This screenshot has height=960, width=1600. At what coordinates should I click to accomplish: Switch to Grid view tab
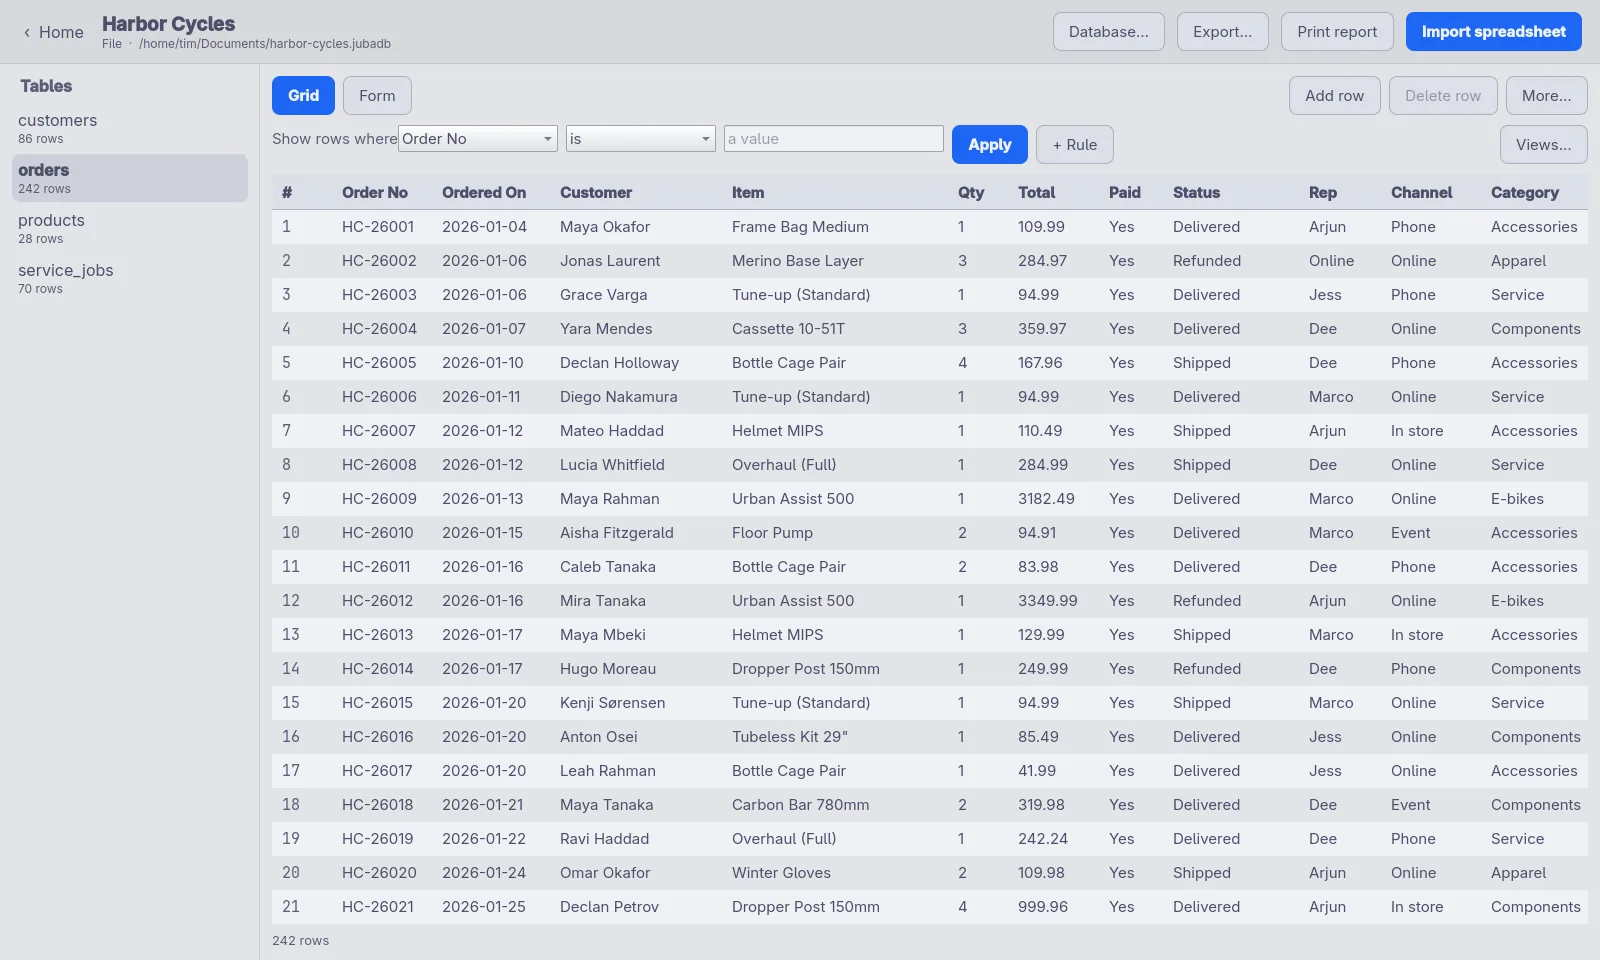coord(304,96)
